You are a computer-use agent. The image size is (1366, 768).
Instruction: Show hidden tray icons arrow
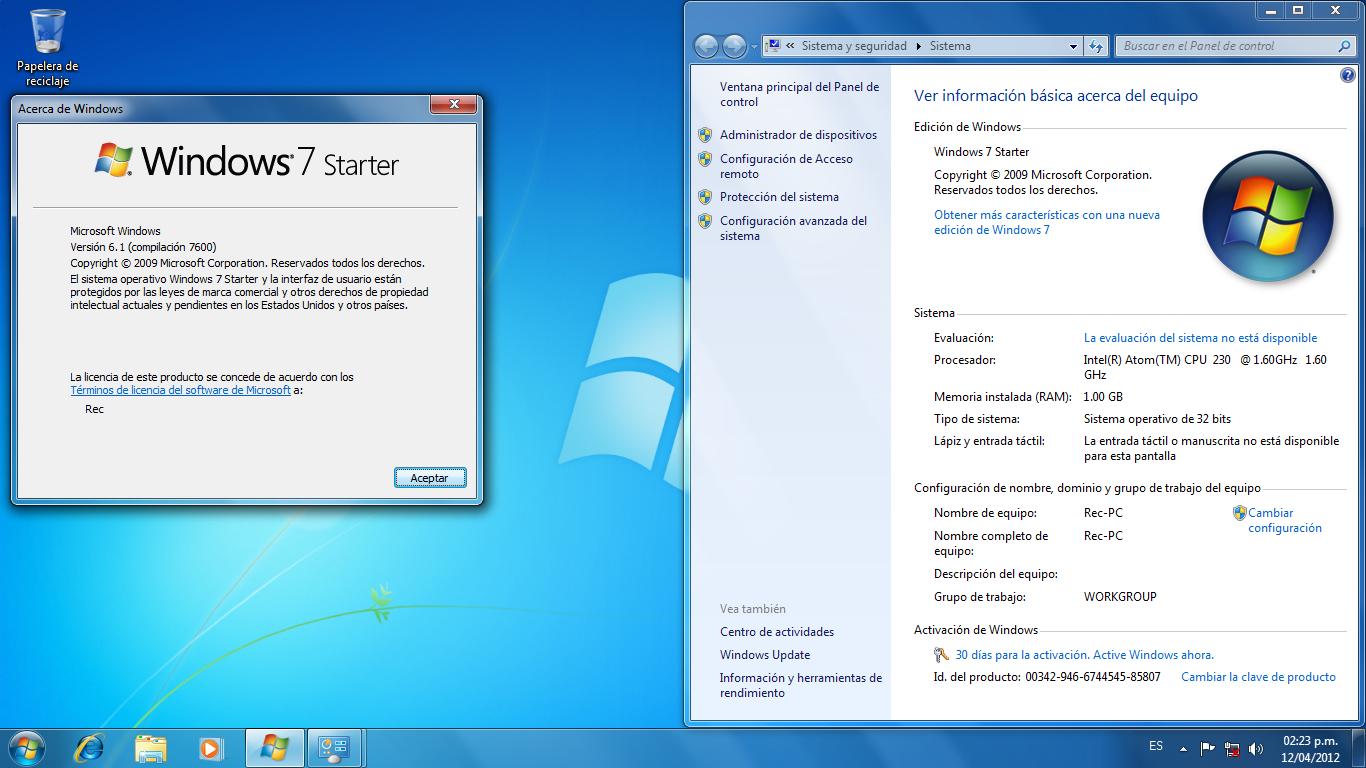click(x=1184, y=748)
